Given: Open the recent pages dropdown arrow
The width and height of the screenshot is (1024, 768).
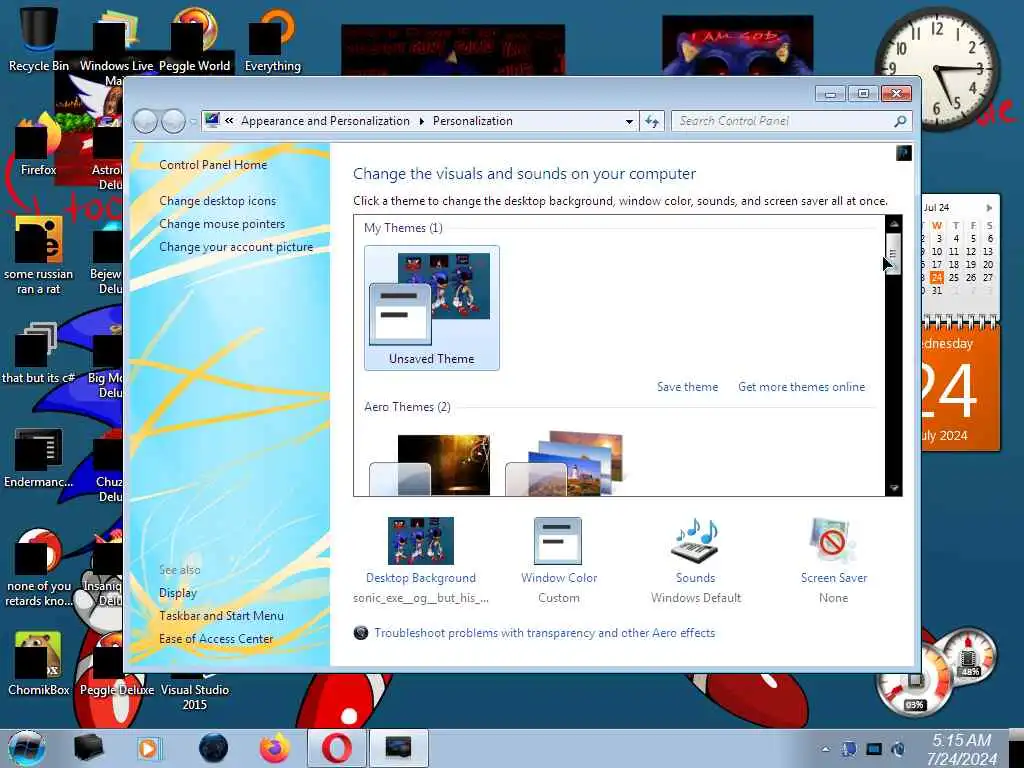Looking at the screenshot, I should pos(193,121).
